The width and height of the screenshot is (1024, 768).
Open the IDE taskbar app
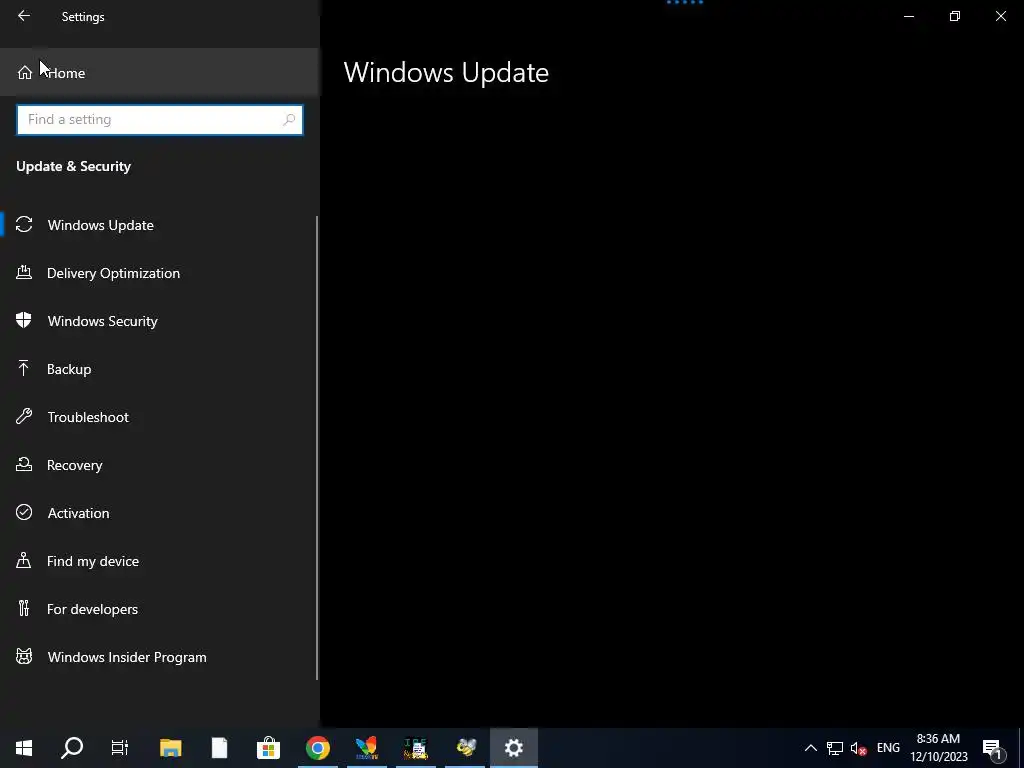coord(415,748)
